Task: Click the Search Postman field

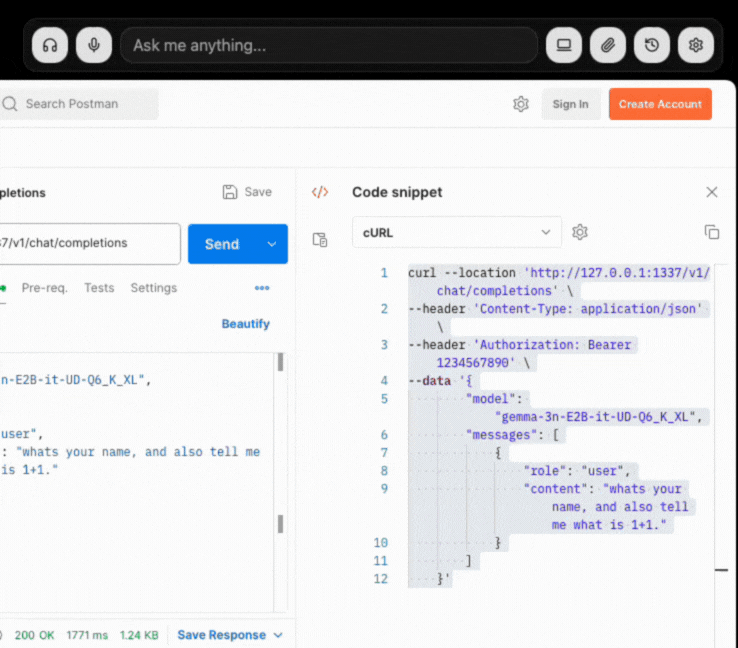Action: (79, 104)
